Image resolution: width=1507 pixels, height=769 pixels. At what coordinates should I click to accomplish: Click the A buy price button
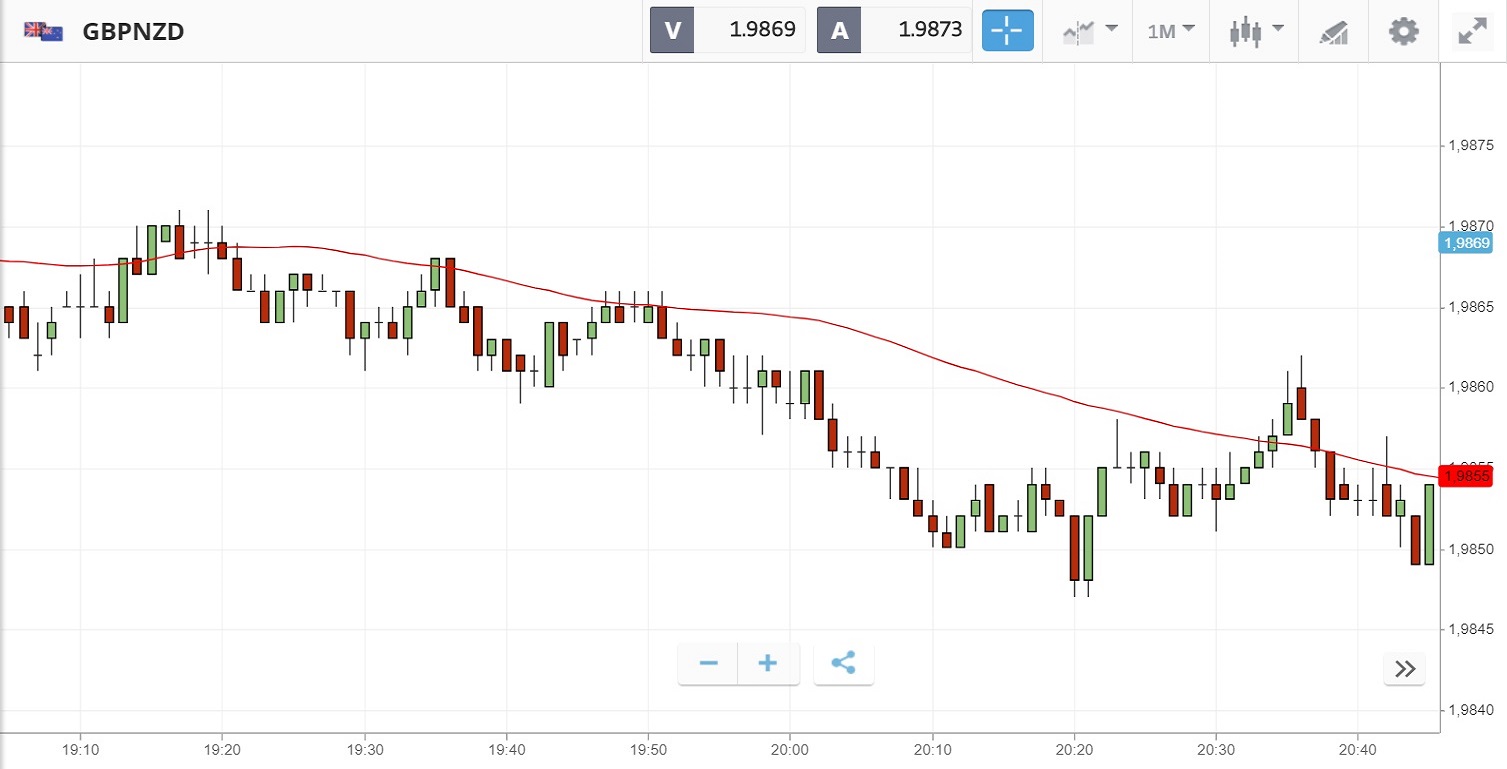point(840,30)
